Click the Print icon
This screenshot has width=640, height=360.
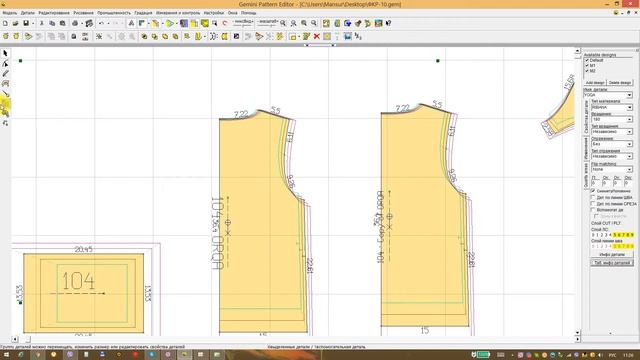coord(75,24)
